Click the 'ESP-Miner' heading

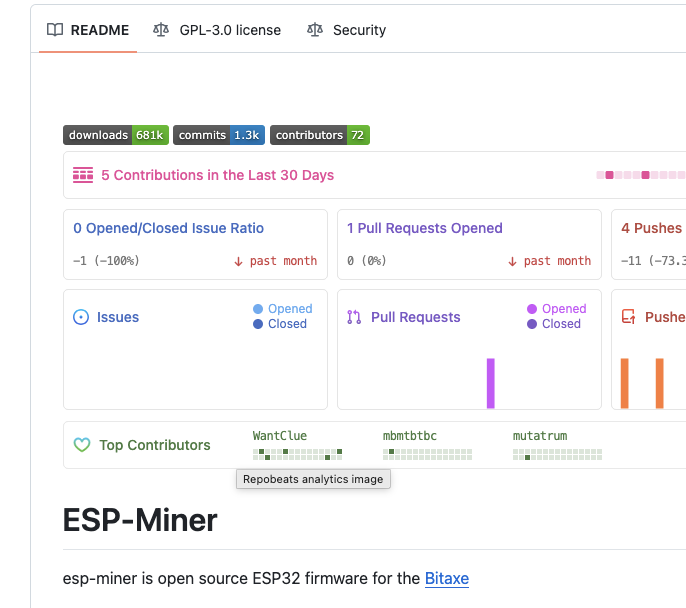click(140, 520)
